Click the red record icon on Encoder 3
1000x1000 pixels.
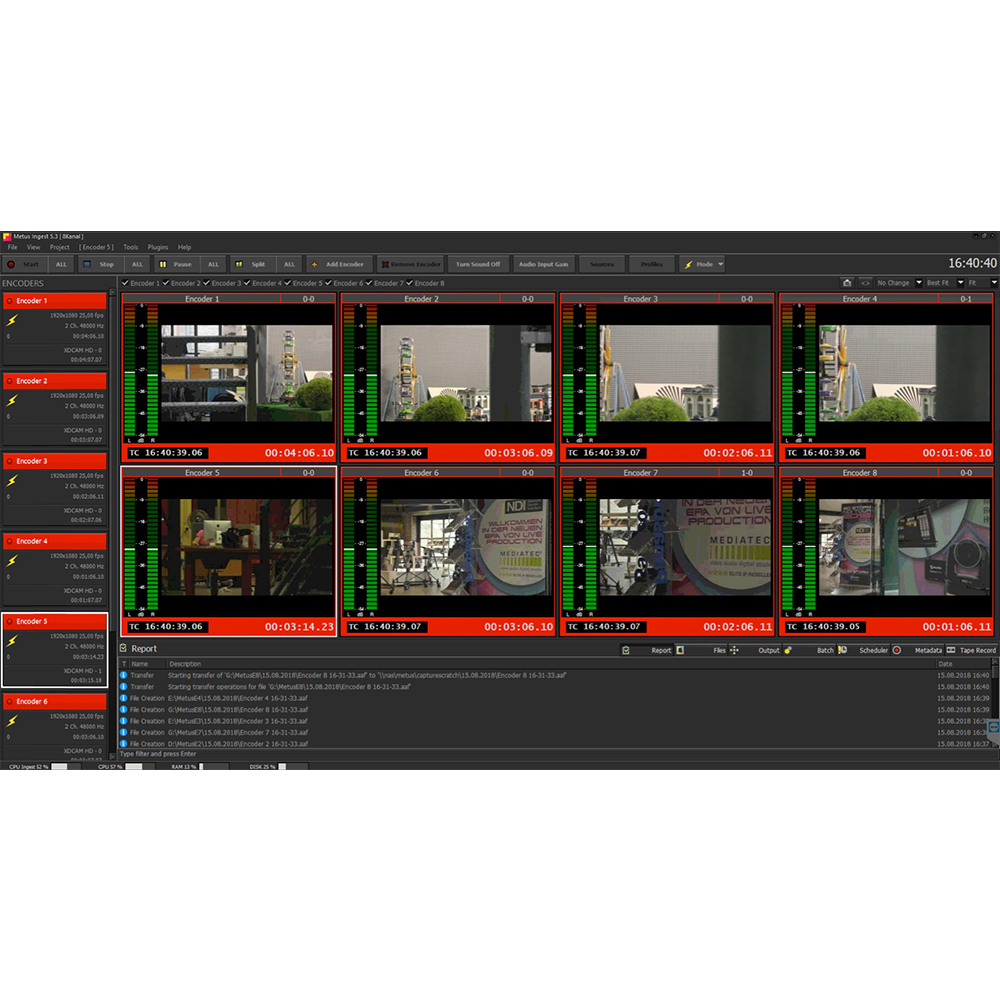point(10,461)
